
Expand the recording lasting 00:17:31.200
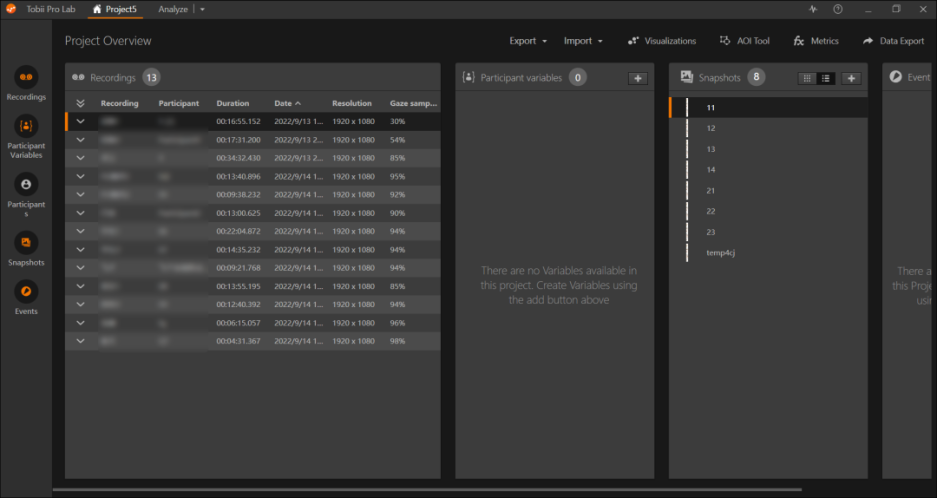(x=80, y=140)
